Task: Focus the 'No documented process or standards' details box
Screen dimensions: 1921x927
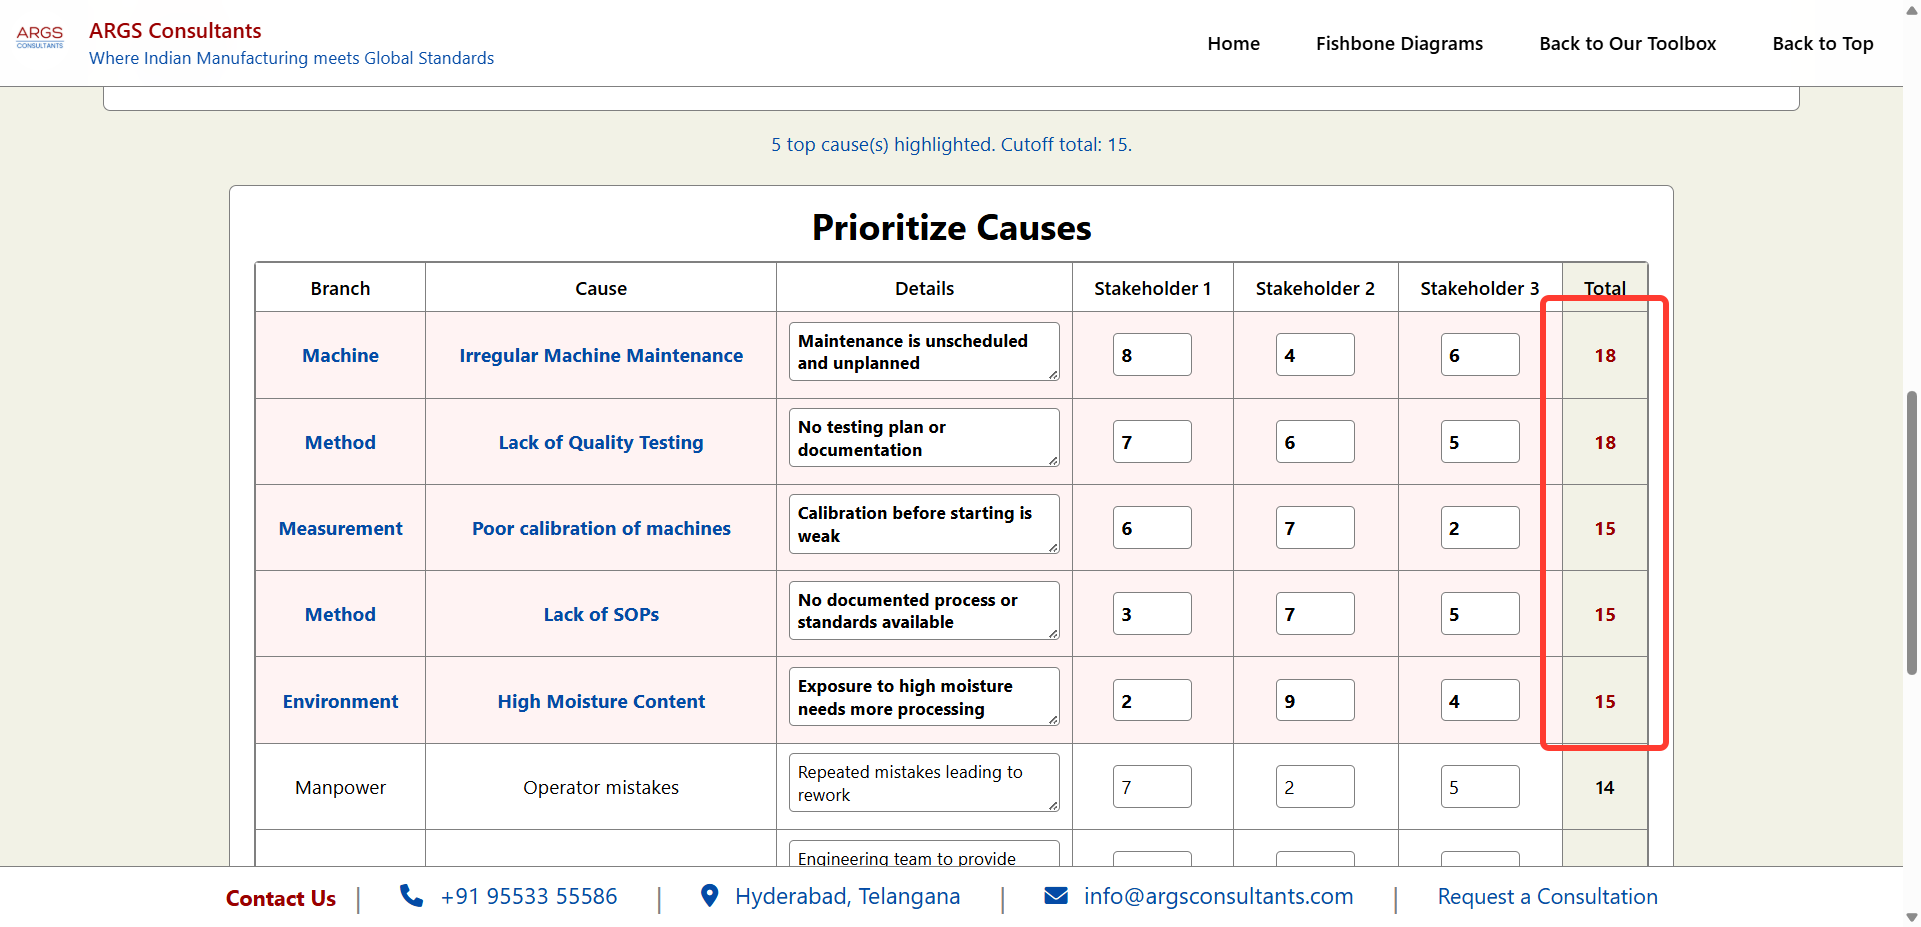Action: 924,611
